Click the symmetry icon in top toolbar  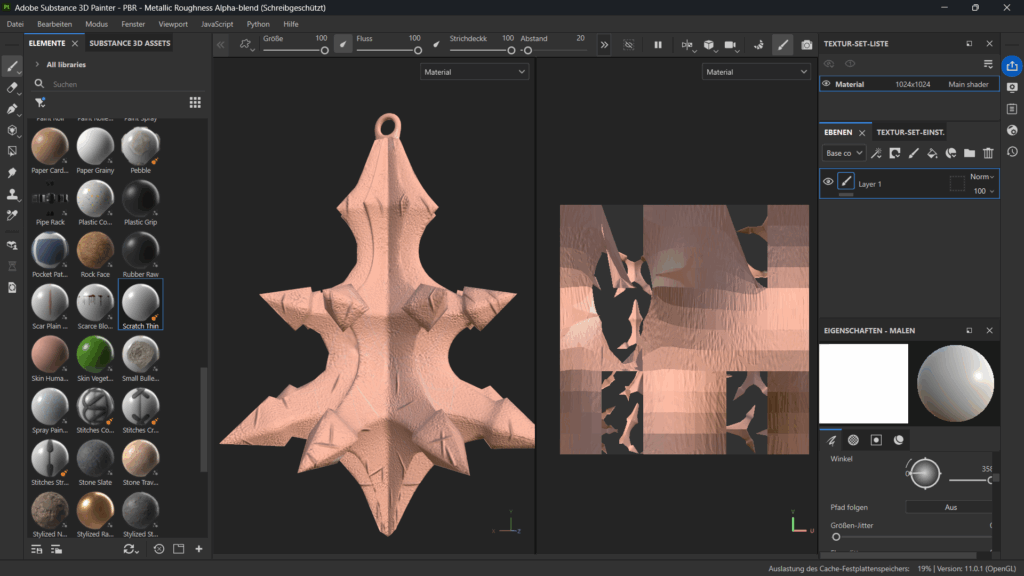686,45
